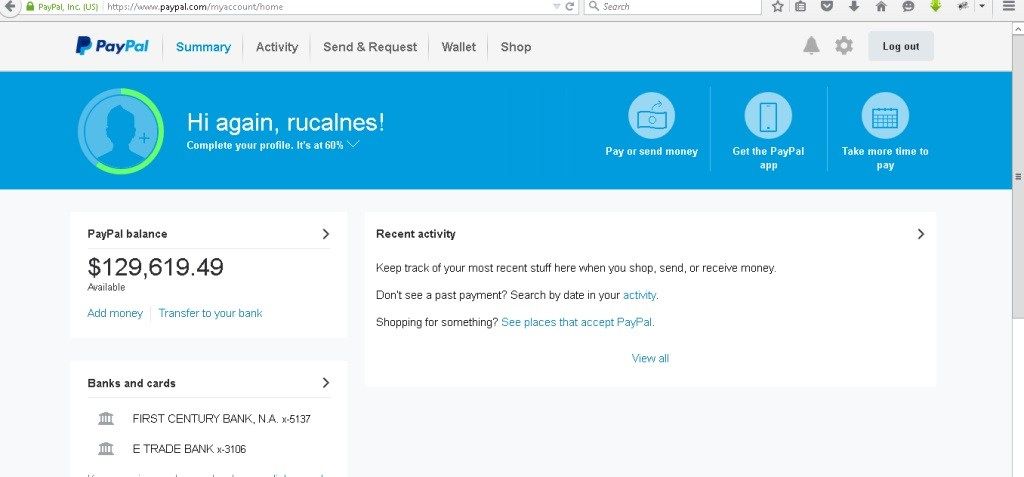Expand the Complete your profile chevron
This screenshot has width=1024, height=477.
[x=353, y=144]
